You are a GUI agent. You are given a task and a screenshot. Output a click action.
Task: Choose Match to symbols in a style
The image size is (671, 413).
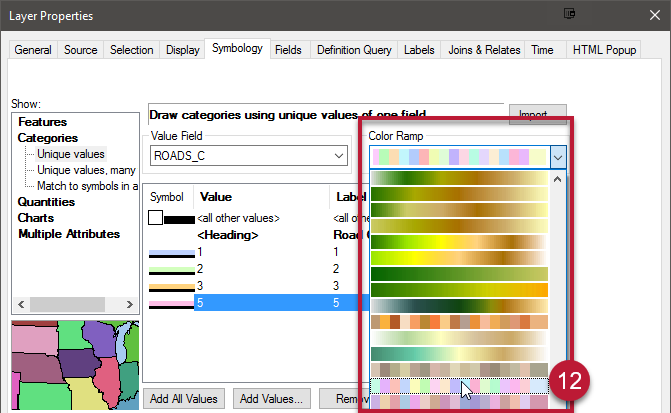(87, 186)
